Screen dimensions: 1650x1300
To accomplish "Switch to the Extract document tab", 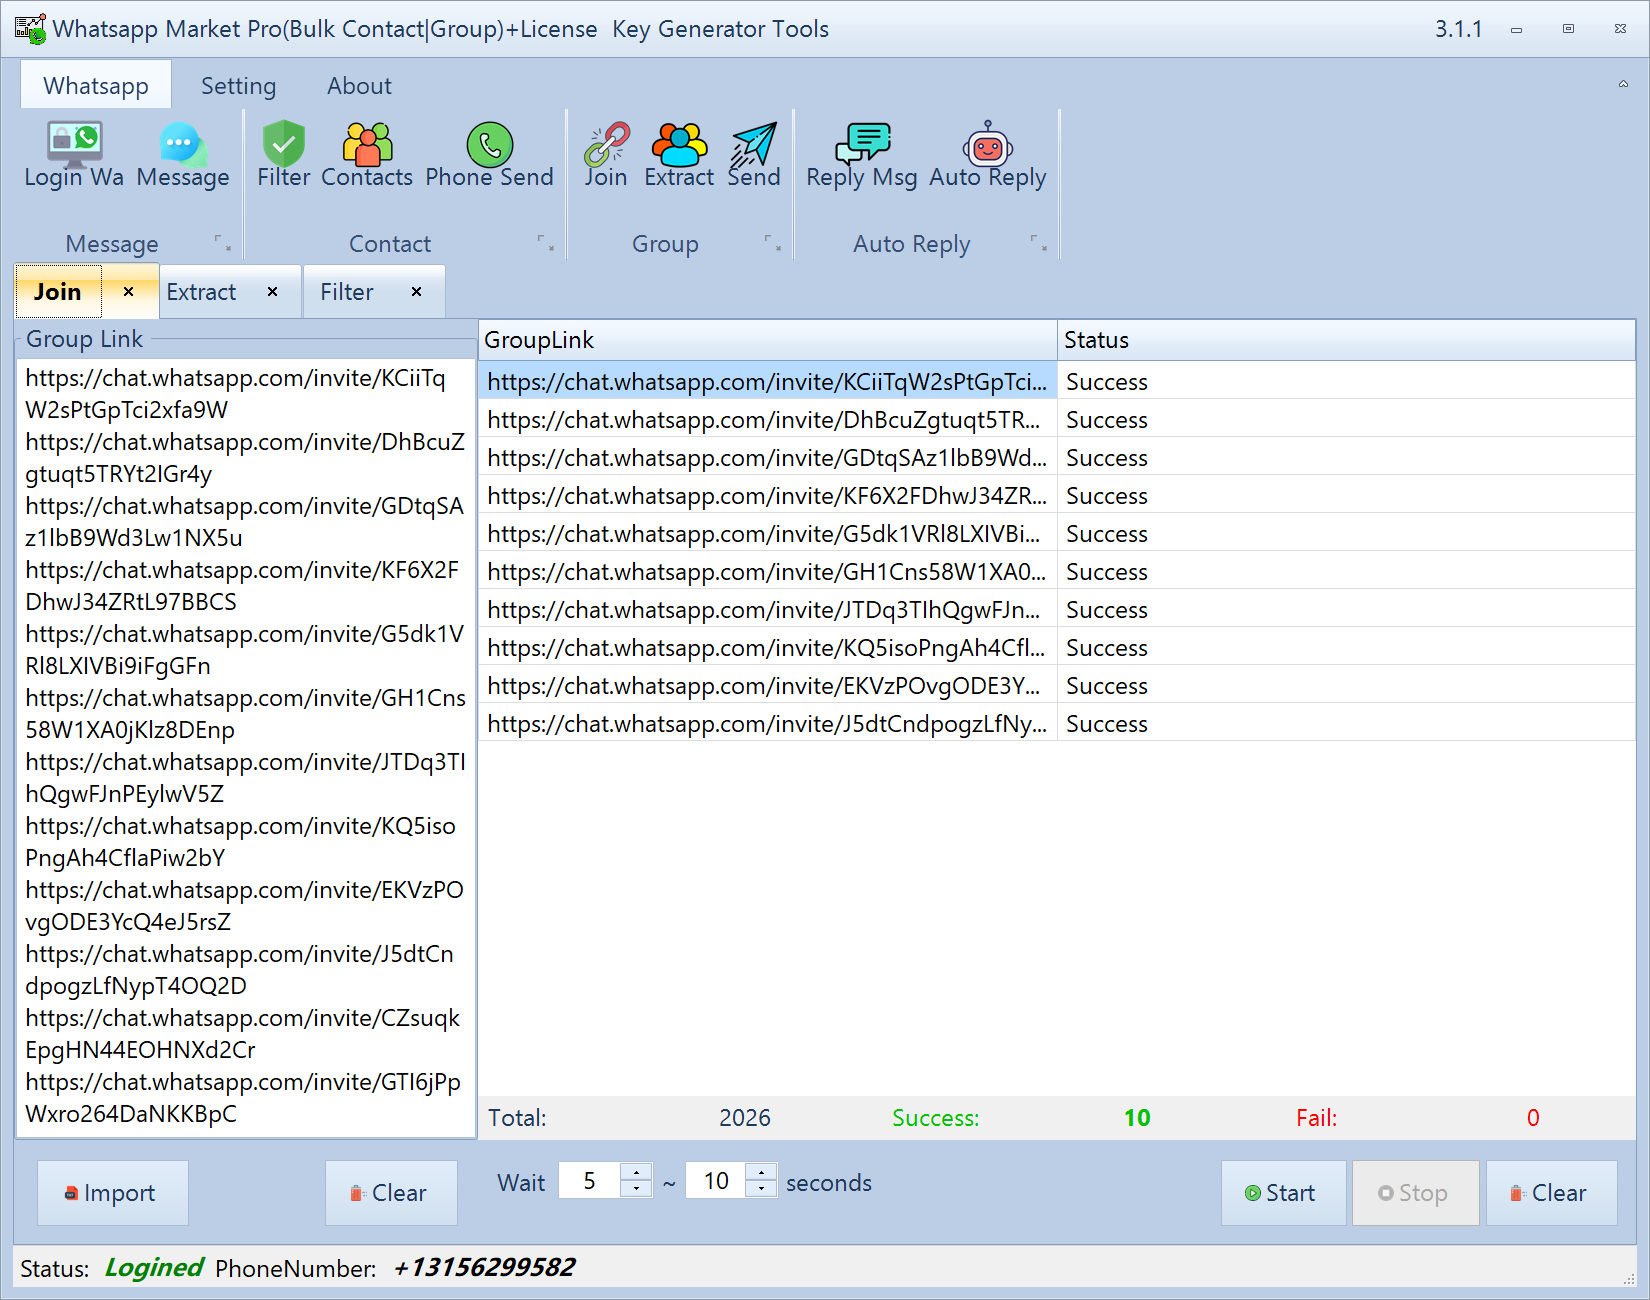I will point(202,292).
